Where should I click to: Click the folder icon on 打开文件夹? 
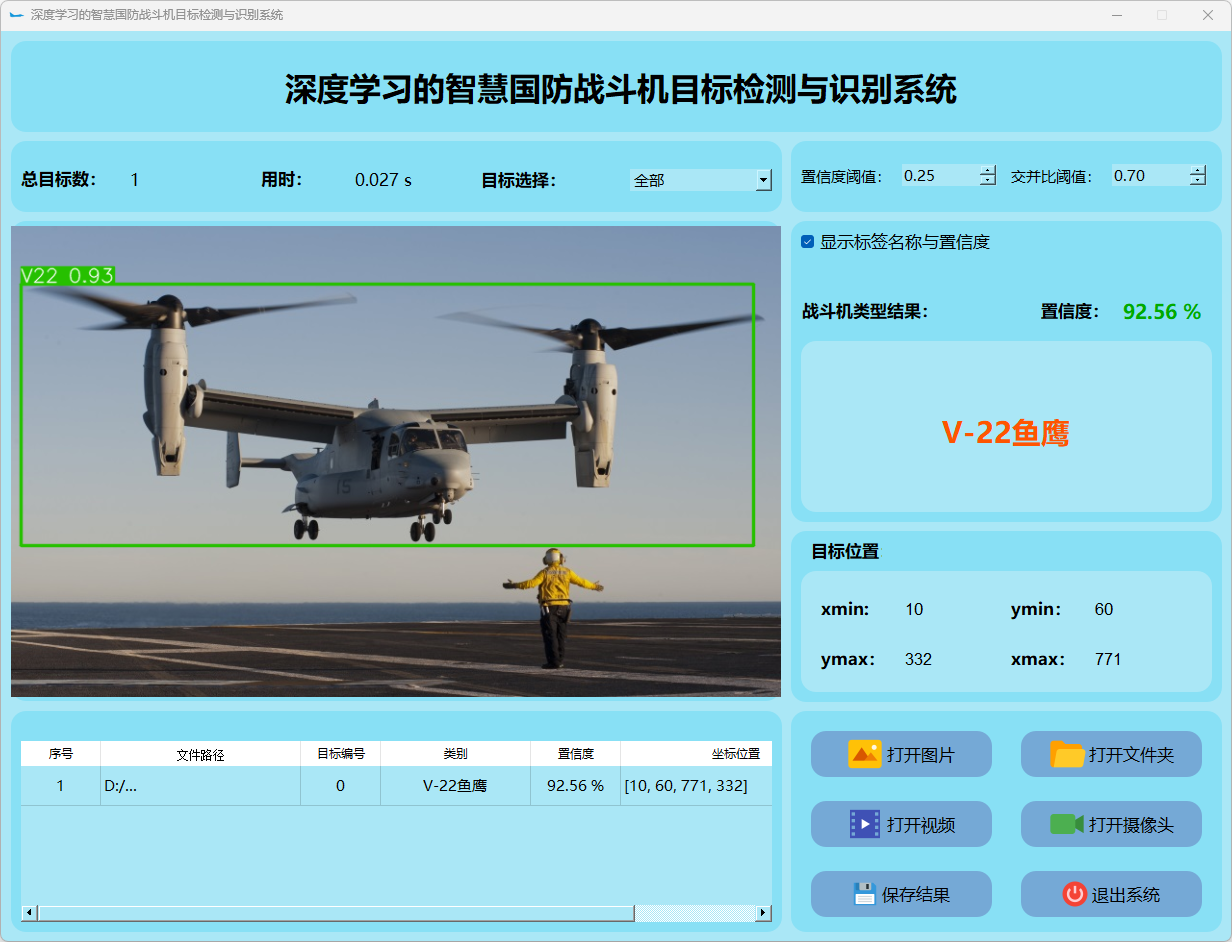[1068, 754]
